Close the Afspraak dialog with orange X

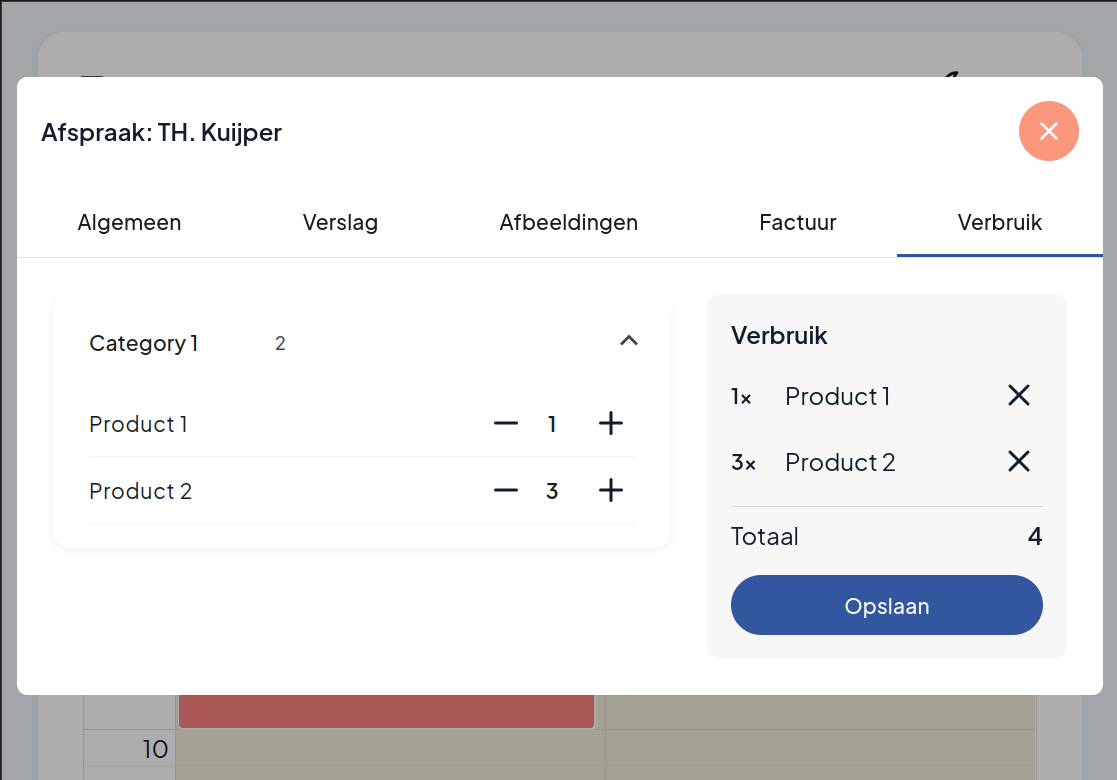(1048, 131)
